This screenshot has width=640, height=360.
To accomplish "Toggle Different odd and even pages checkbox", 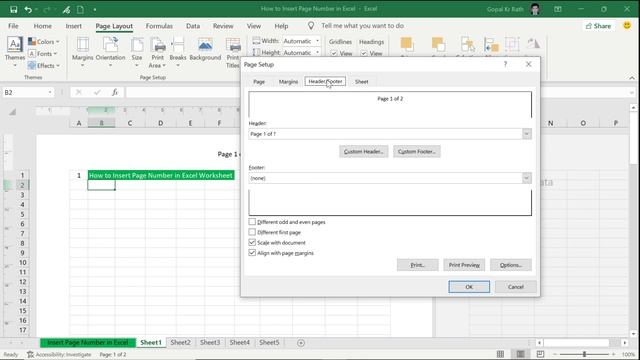I will 252,222.
